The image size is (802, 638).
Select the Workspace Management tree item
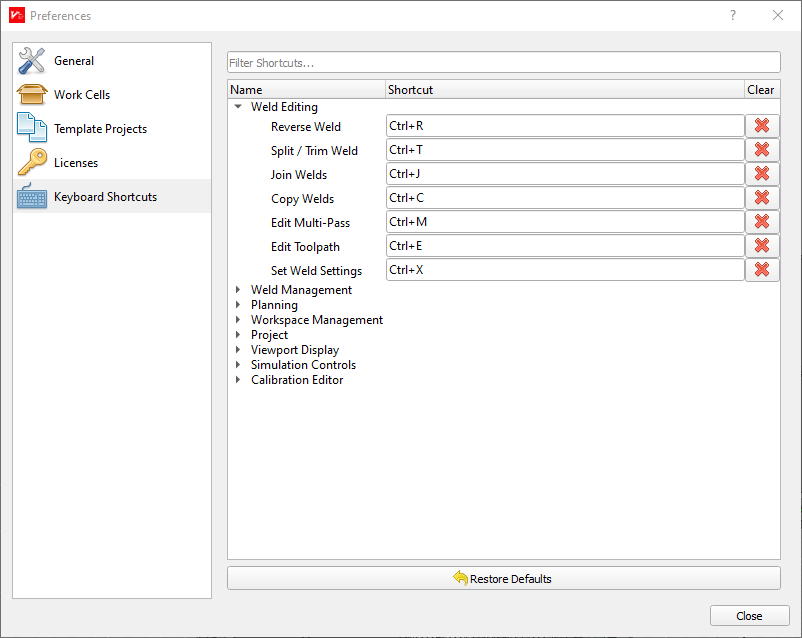click(317, 320)
